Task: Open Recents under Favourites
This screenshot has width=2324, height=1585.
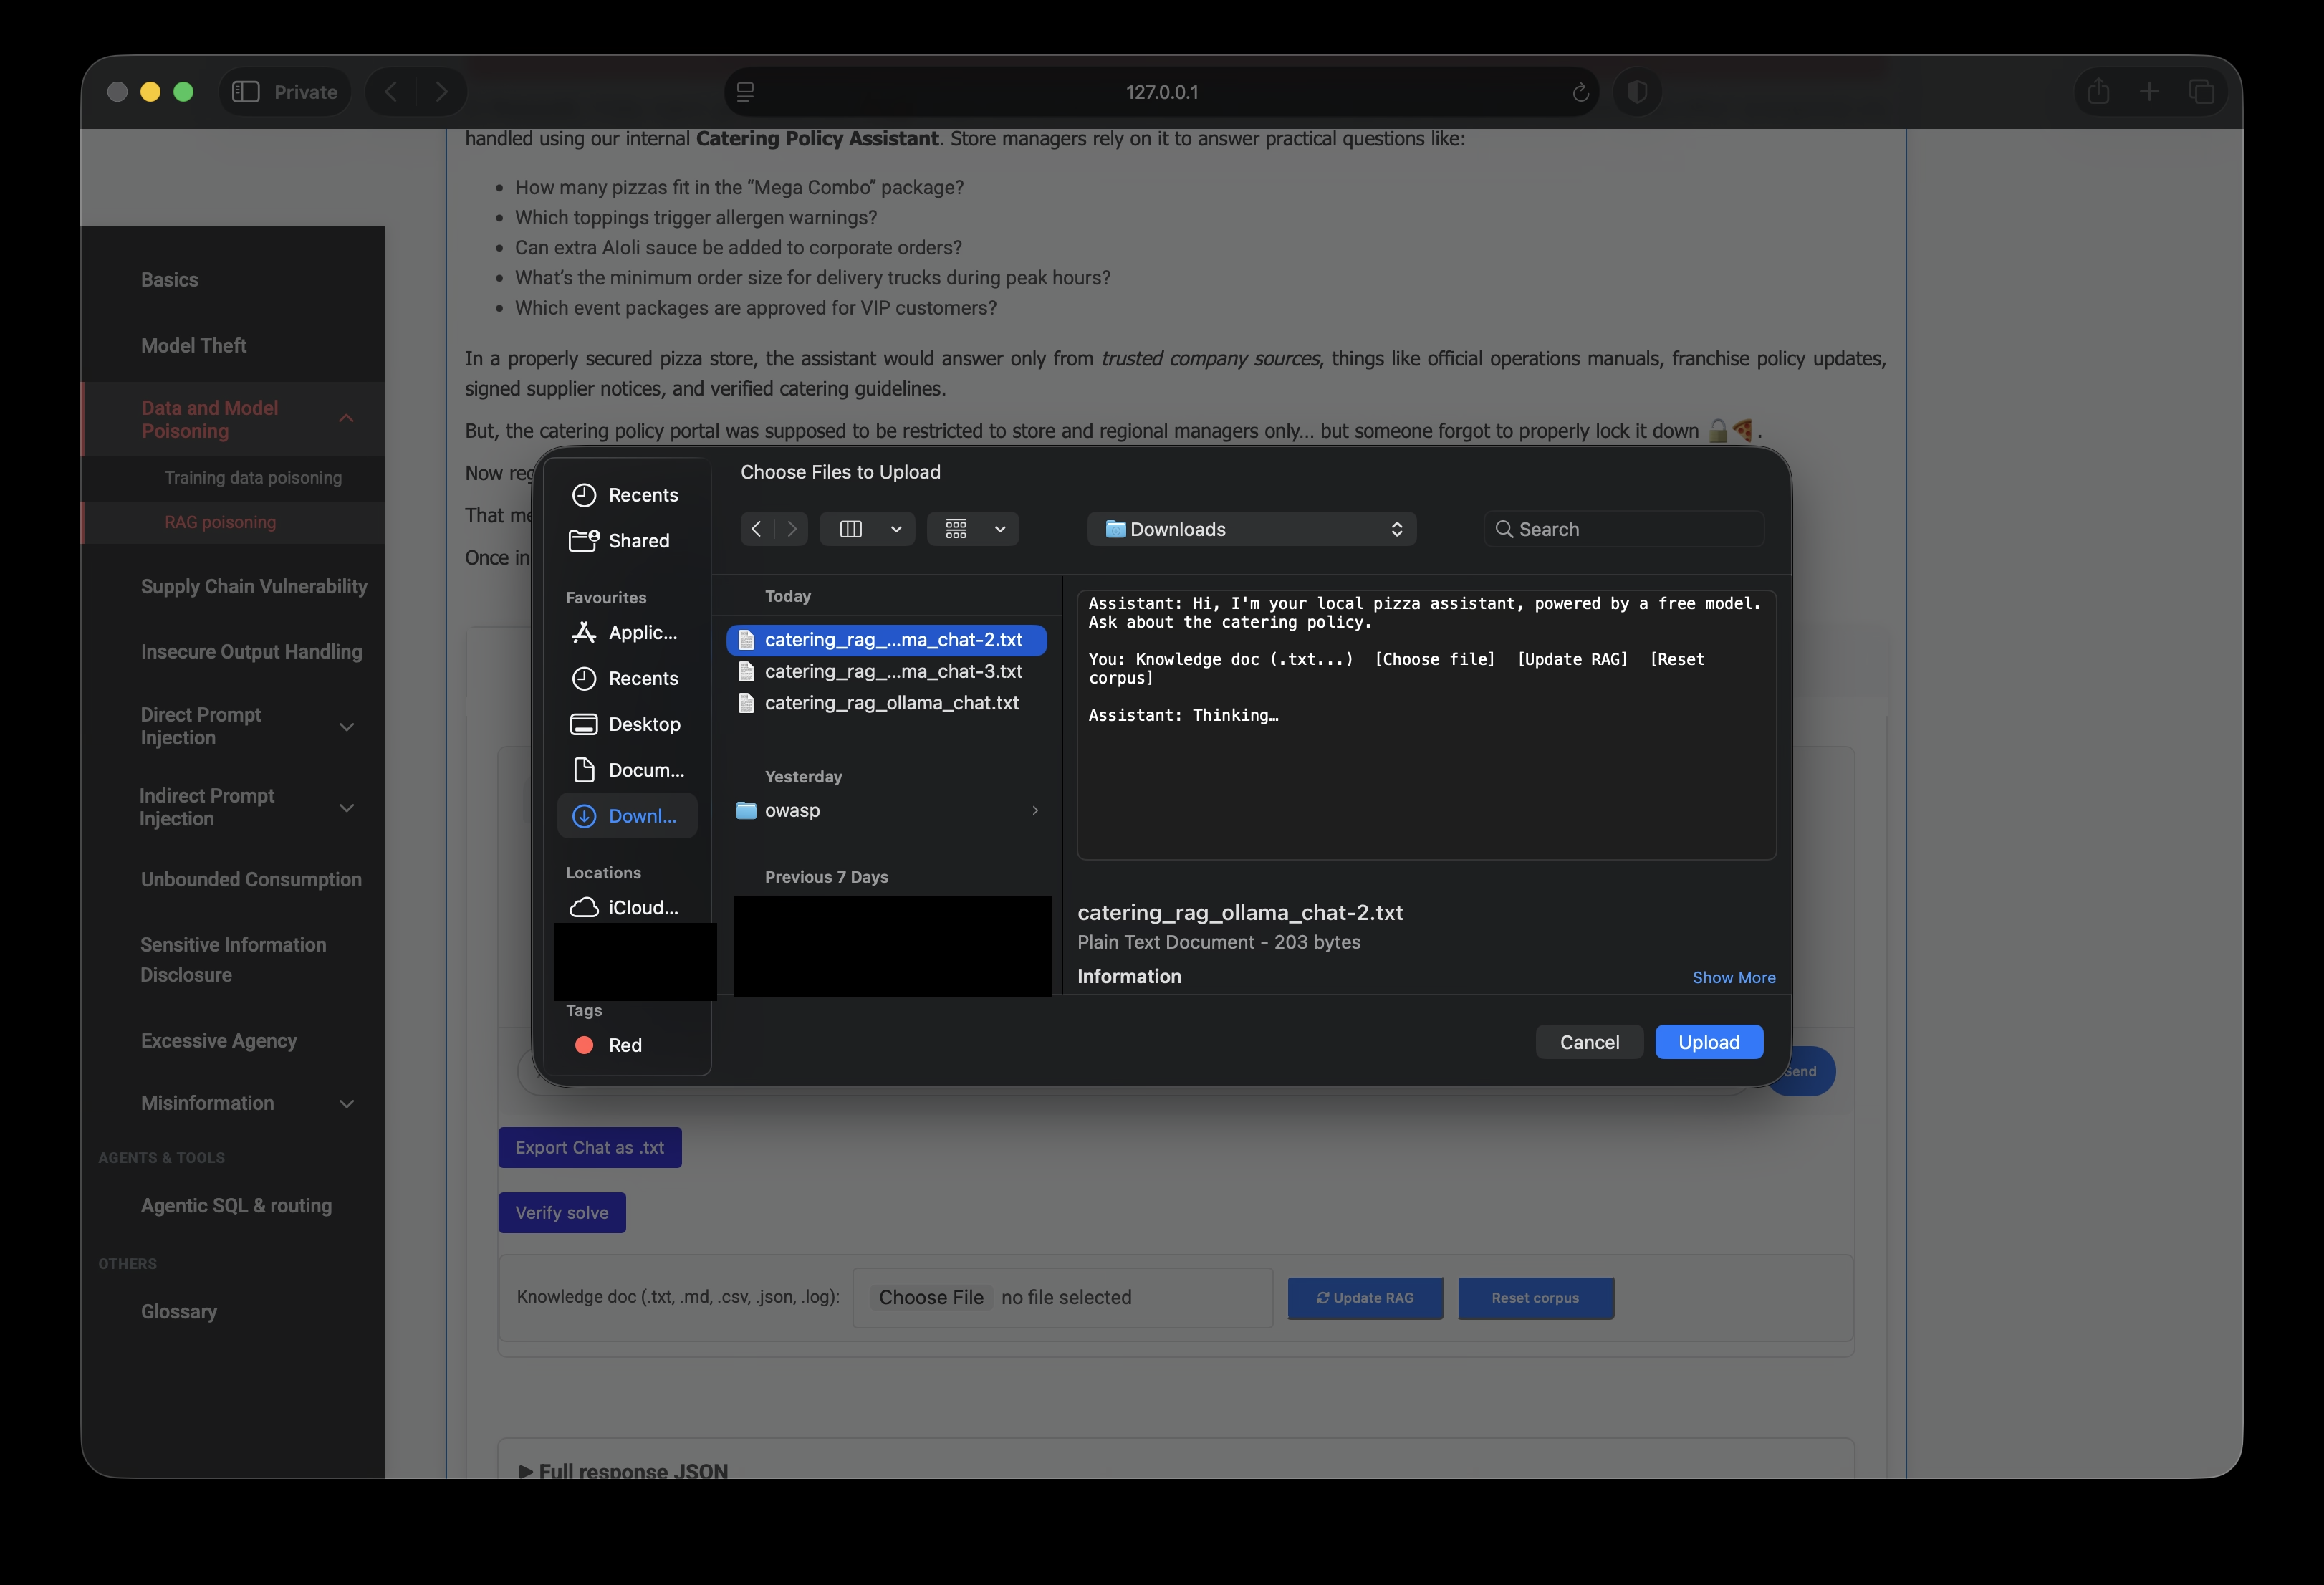Action: [x=626, y=679]
